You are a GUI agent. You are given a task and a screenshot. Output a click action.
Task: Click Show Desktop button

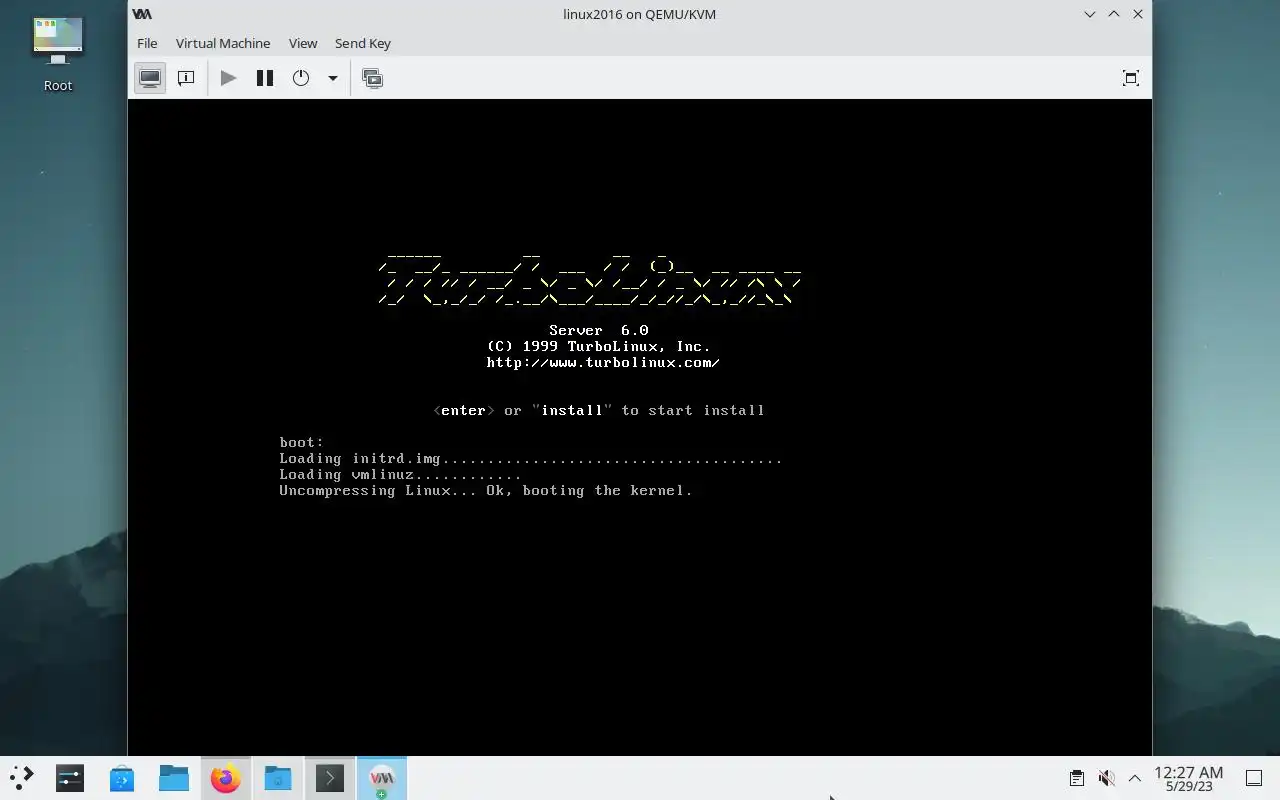tap(1253, 778)
